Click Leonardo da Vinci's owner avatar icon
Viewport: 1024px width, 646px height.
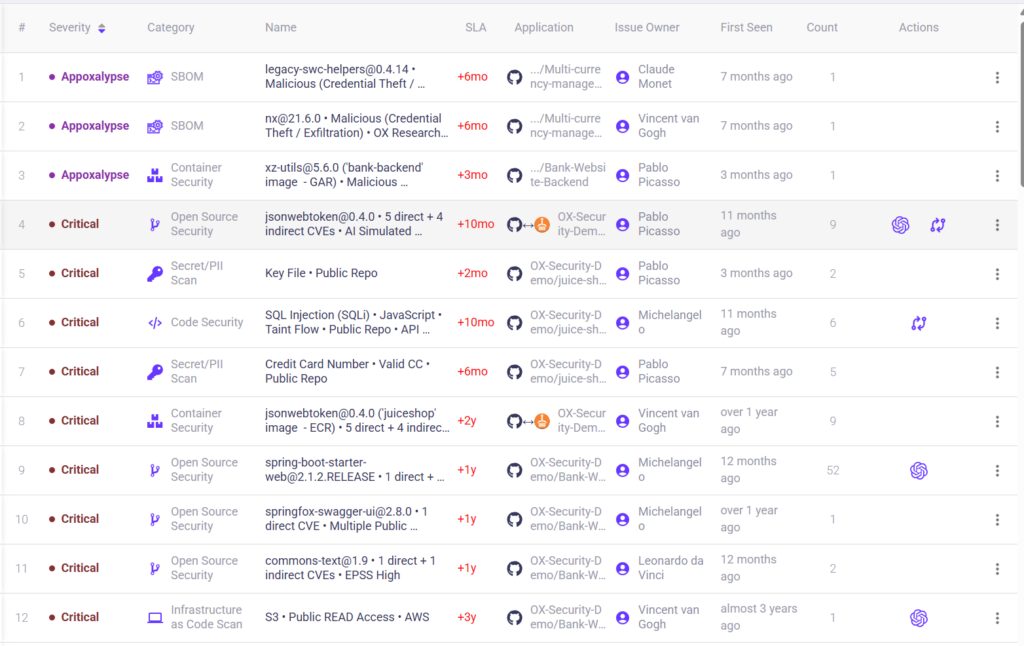point(623,568)
